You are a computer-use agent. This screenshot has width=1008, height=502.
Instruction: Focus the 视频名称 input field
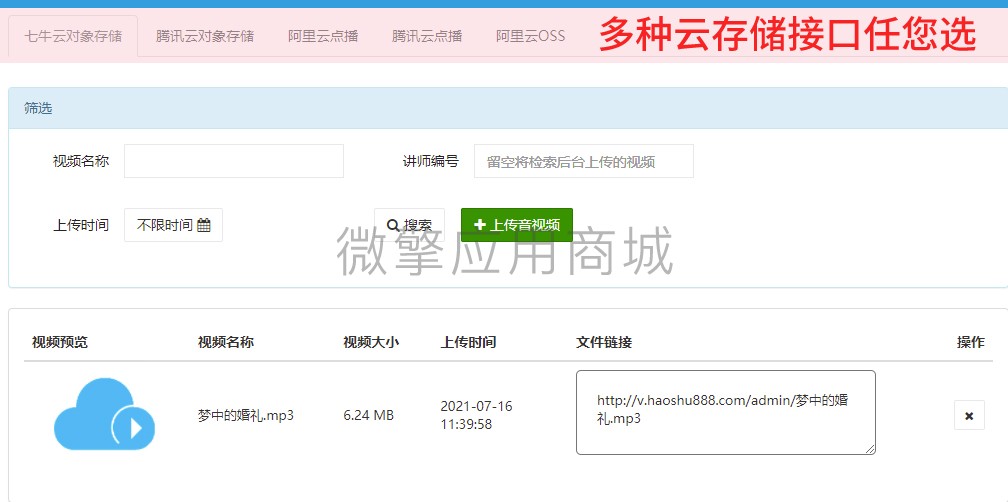click(233, 161)
